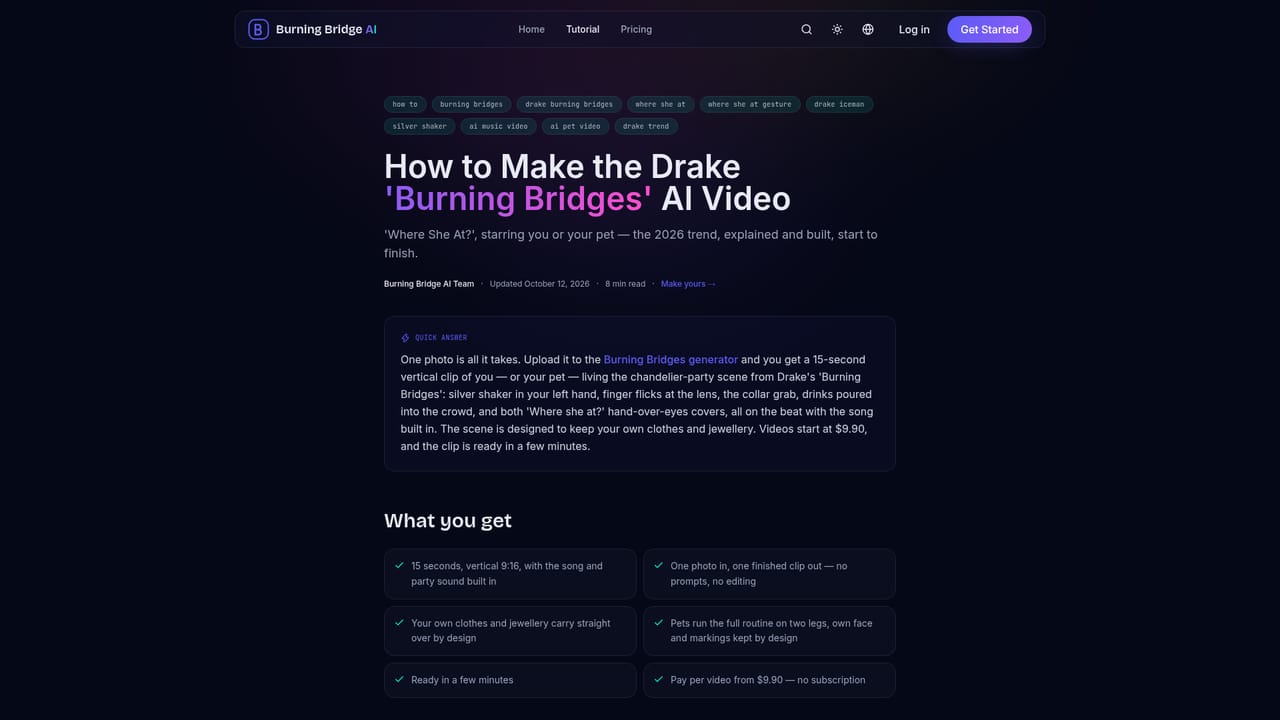The image size is (1280, 720).
Task: Click checkmark beside 'Ready in a few minutes'
Action: tap(400, 679)
